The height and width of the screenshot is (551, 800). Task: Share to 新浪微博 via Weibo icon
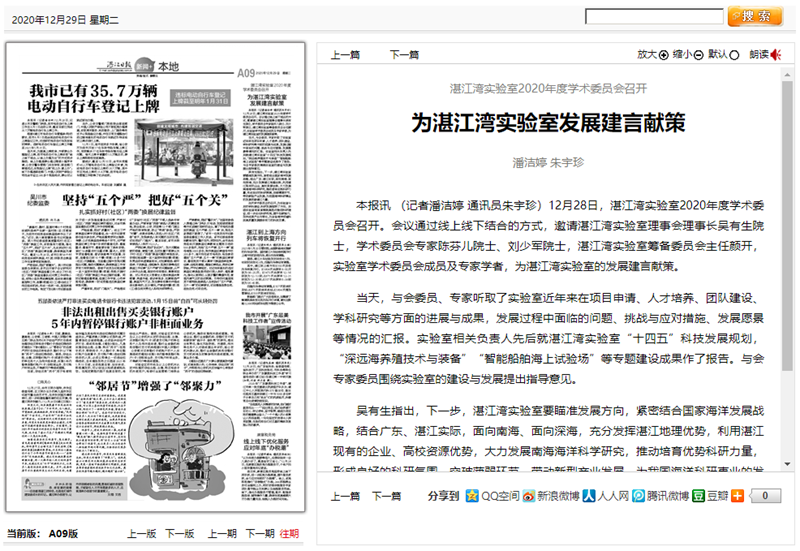tap(529, 496)
